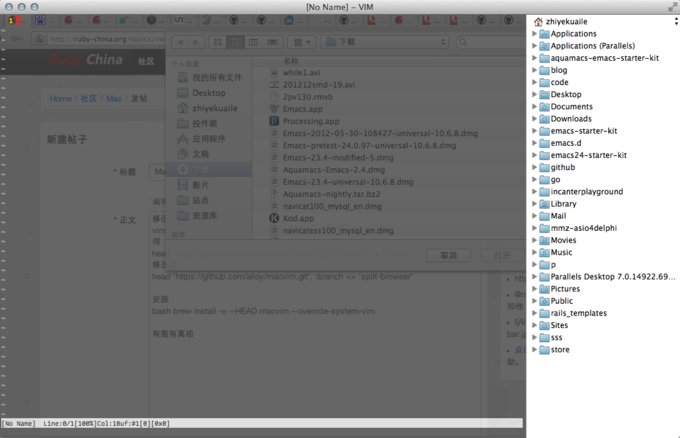Image resolution: width=680 pixels, height=438 pixels.
Task: Select the incanterplayground entry
Action: click(x=587, y=192)
